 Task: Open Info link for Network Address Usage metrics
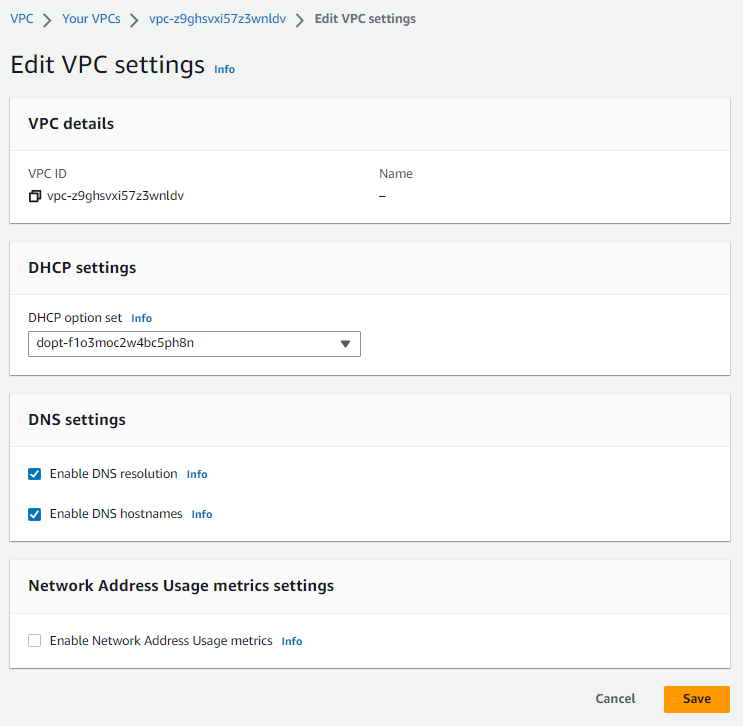pyautogui.click(x=292, y=641)
